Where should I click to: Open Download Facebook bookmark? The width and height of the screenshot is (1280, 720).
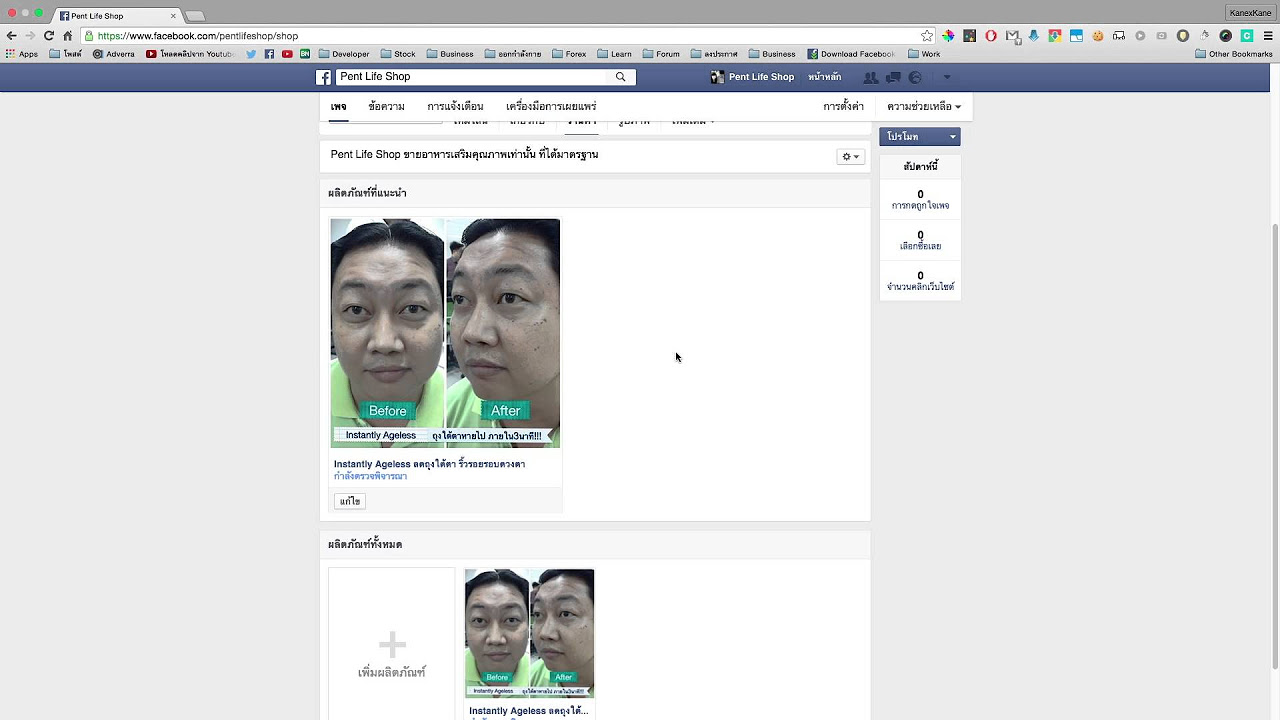[851, 54]
